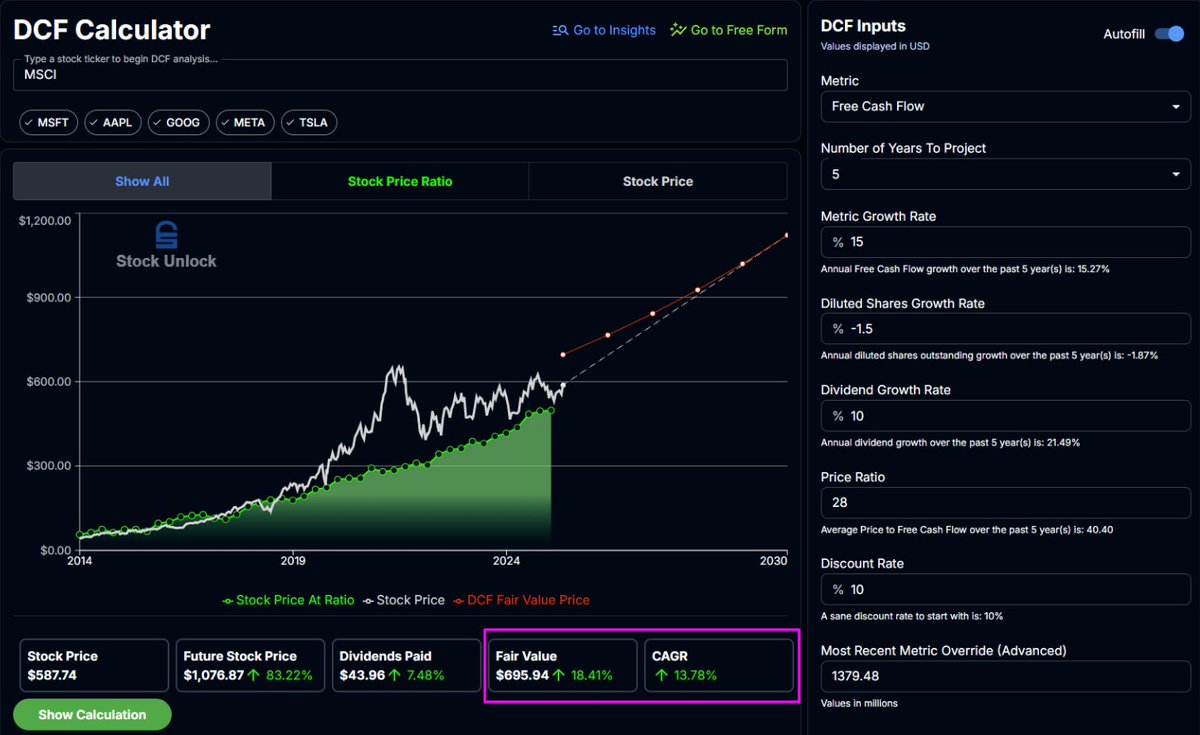This screenshot has height=735, width=1200.
Task: Click the checkmark icon on TSLA chip
Action: coord(291,123)
